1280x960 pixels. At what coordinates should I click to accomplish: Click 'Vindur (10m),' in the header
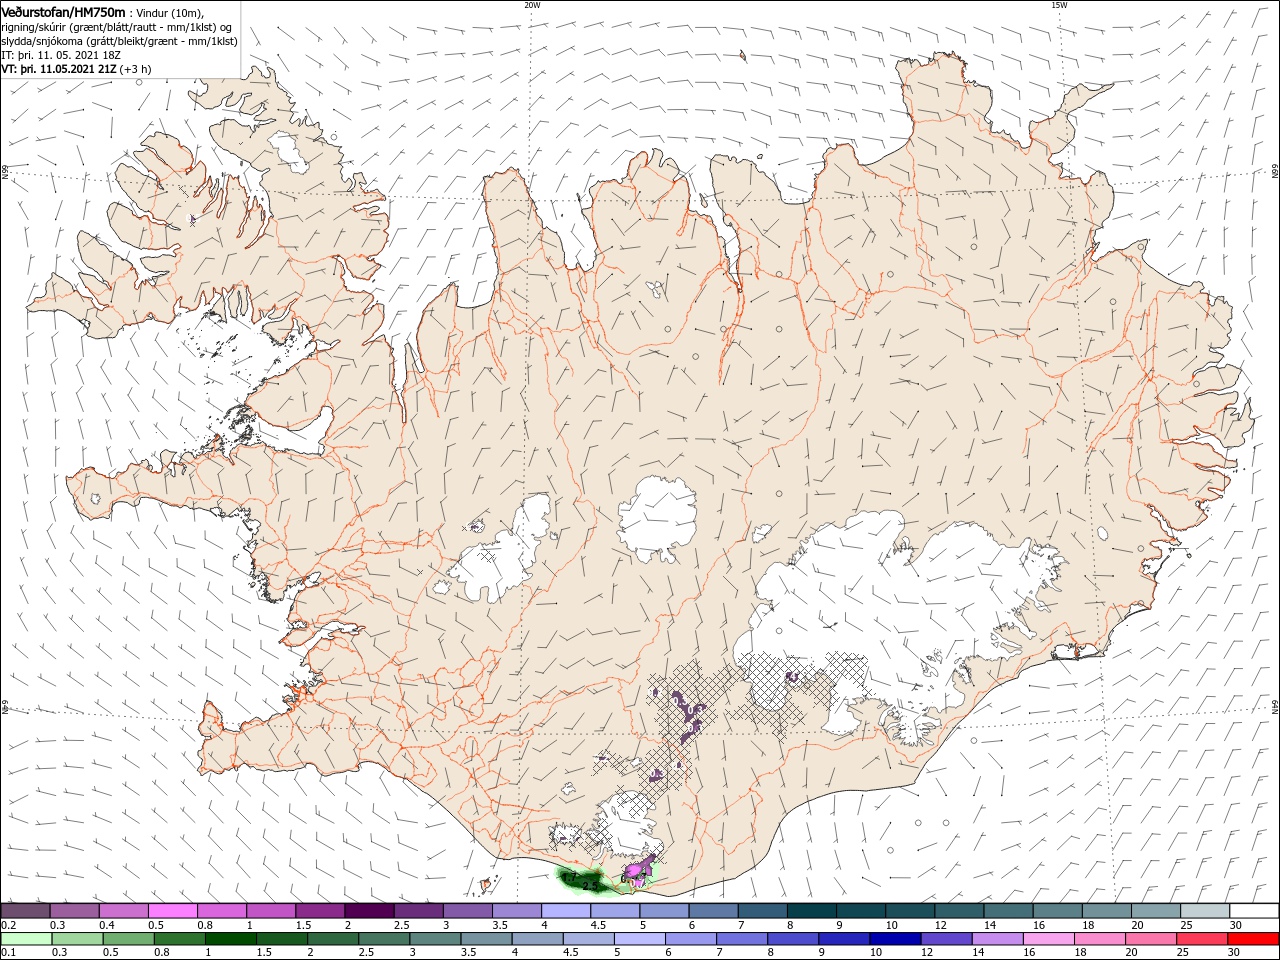click(x=169, y=12)
